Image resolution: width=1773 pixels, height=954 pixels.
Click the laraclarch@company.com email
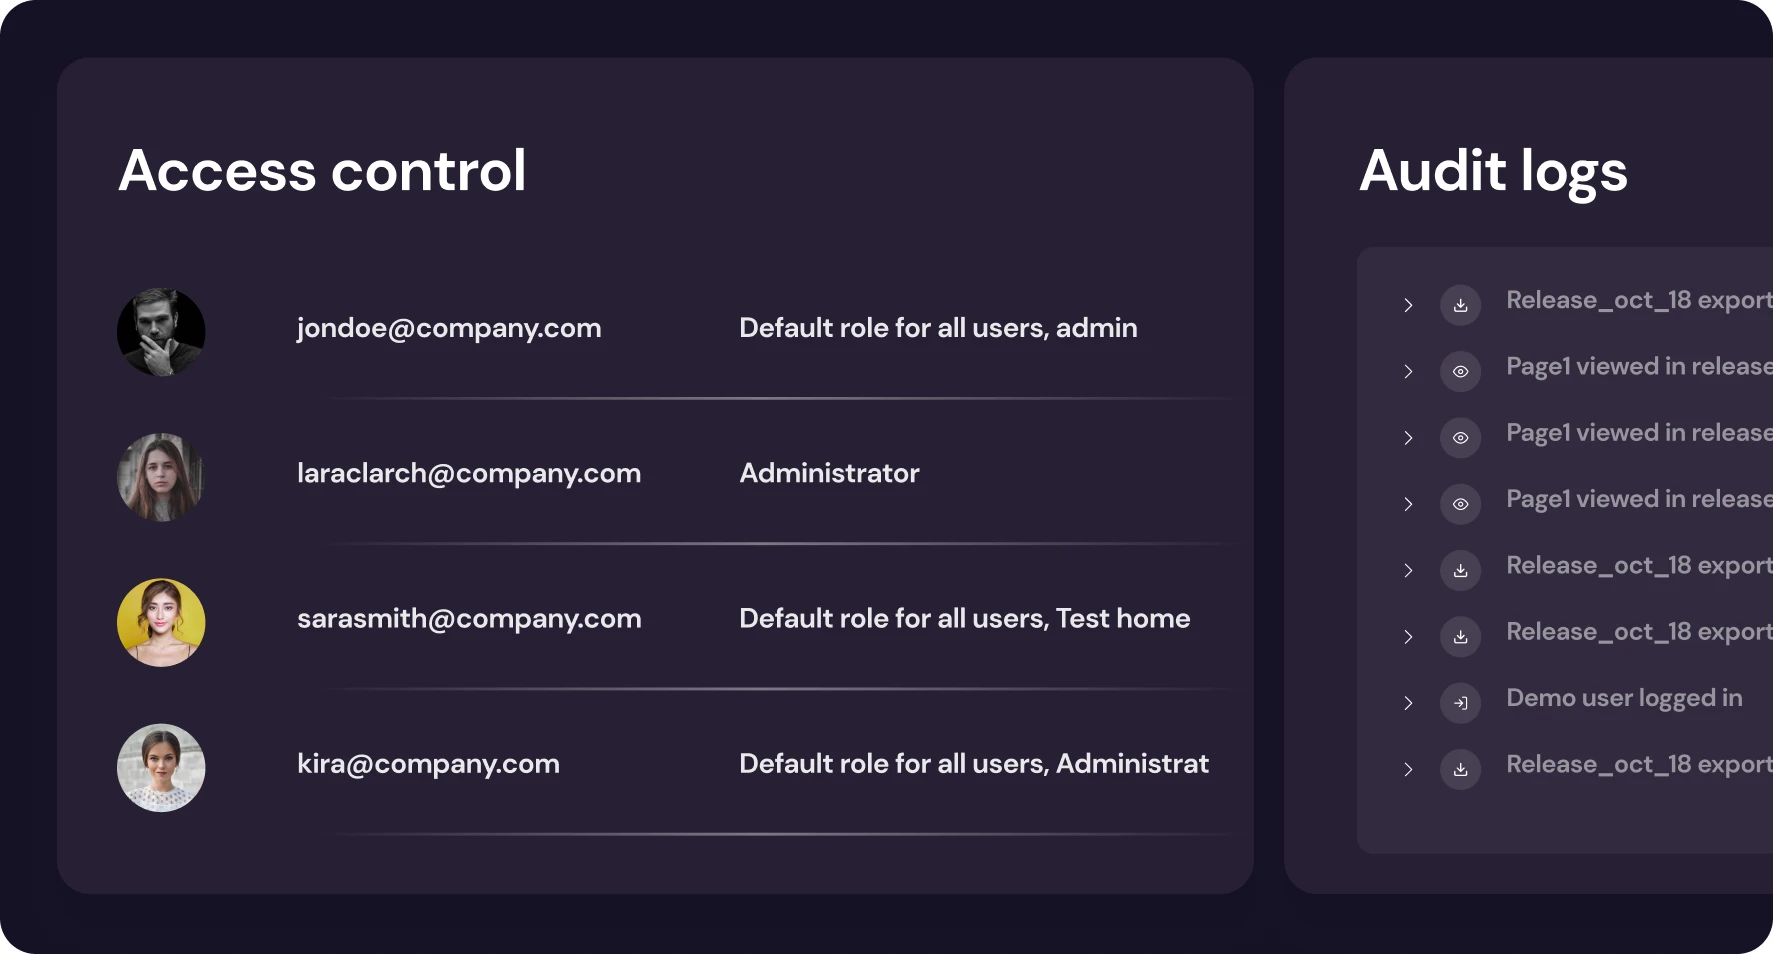pos(468,473)
